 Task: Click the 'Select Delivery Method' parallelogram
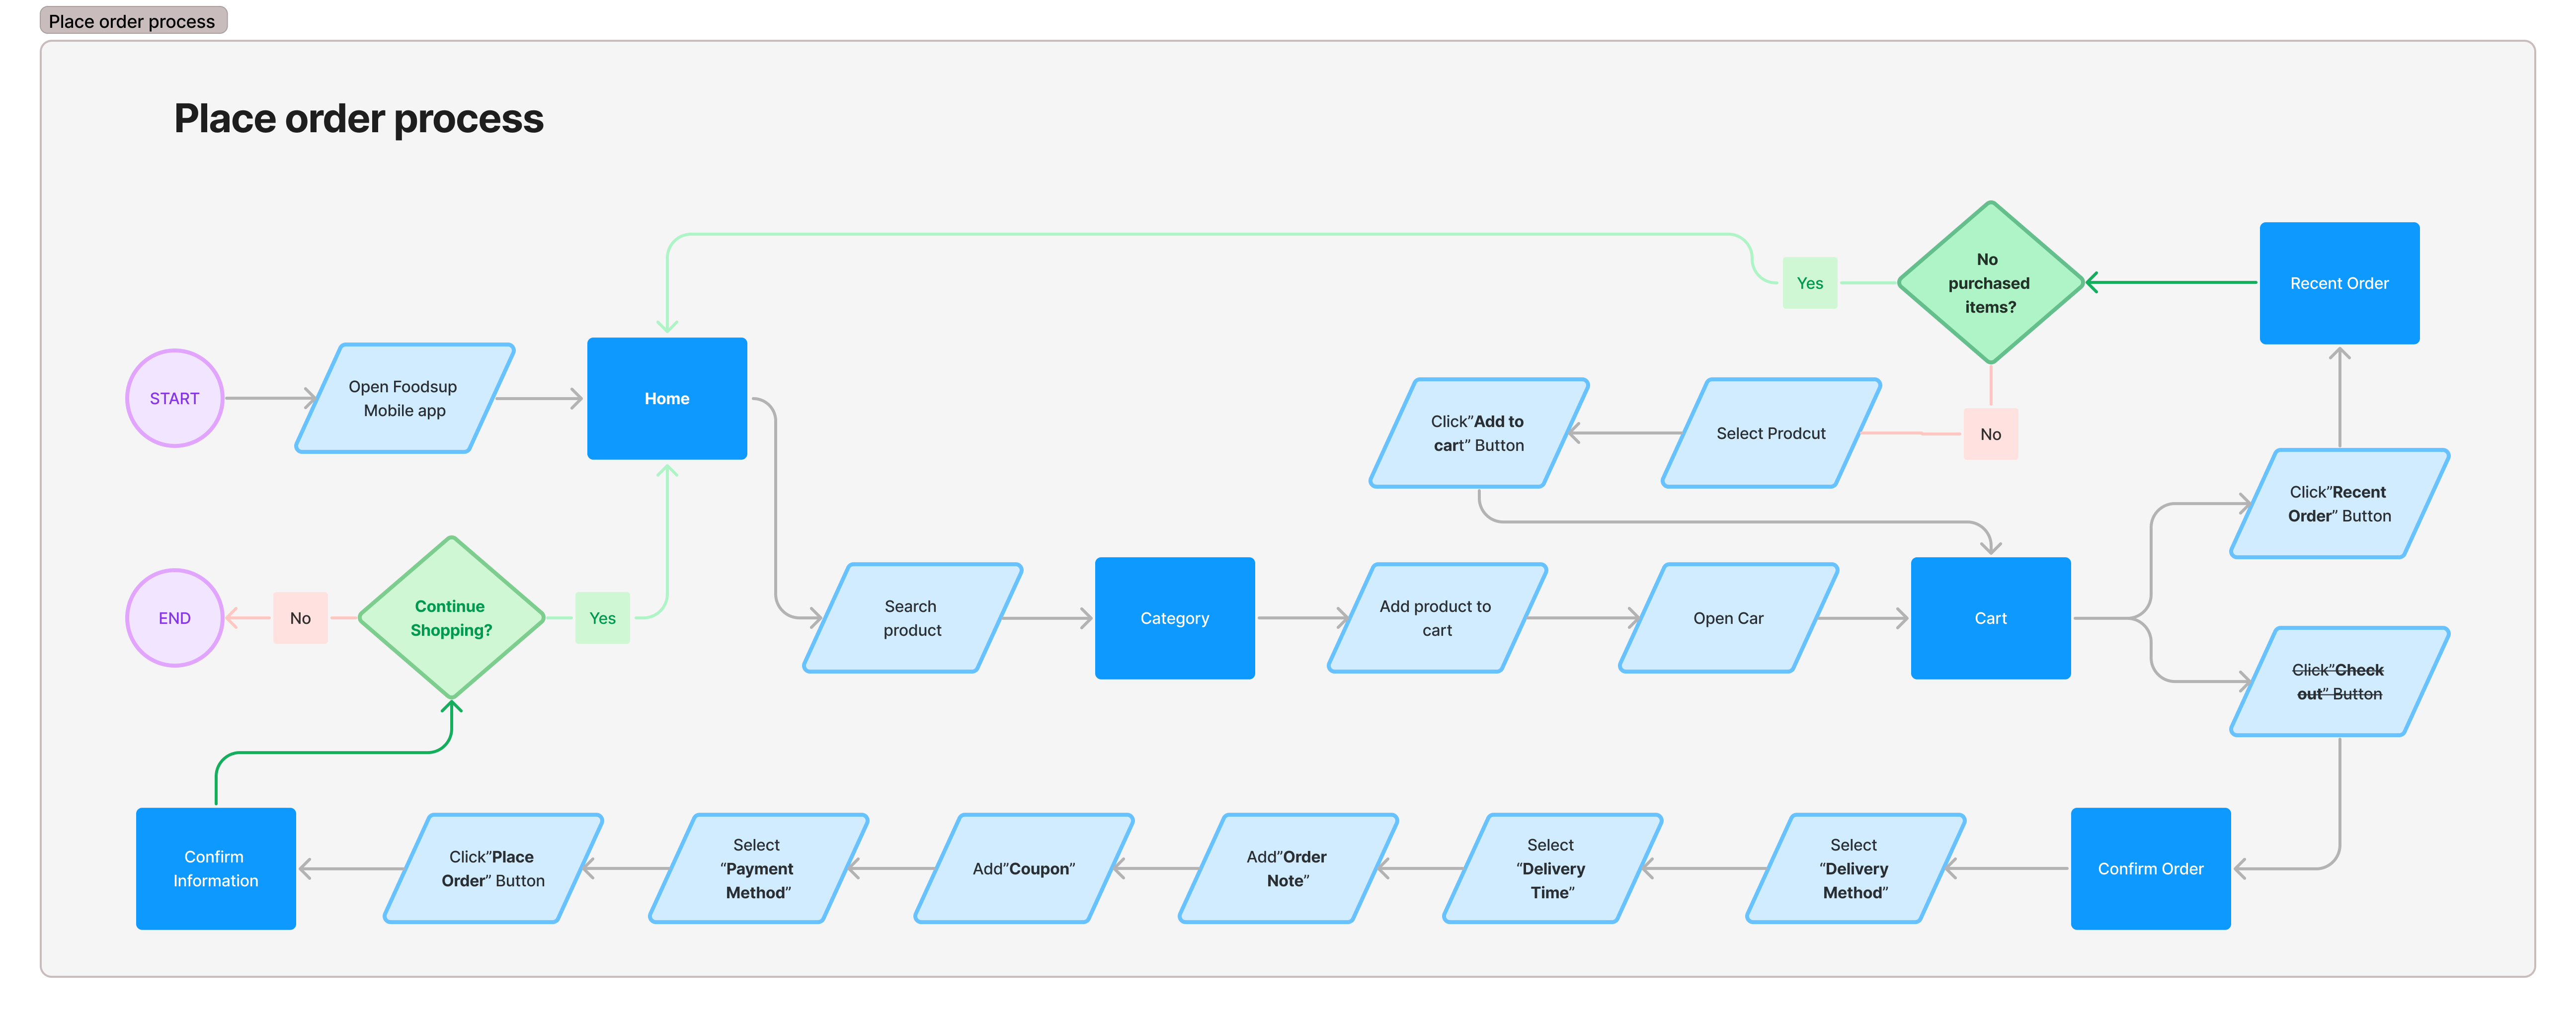click(x=1856, y=869)
